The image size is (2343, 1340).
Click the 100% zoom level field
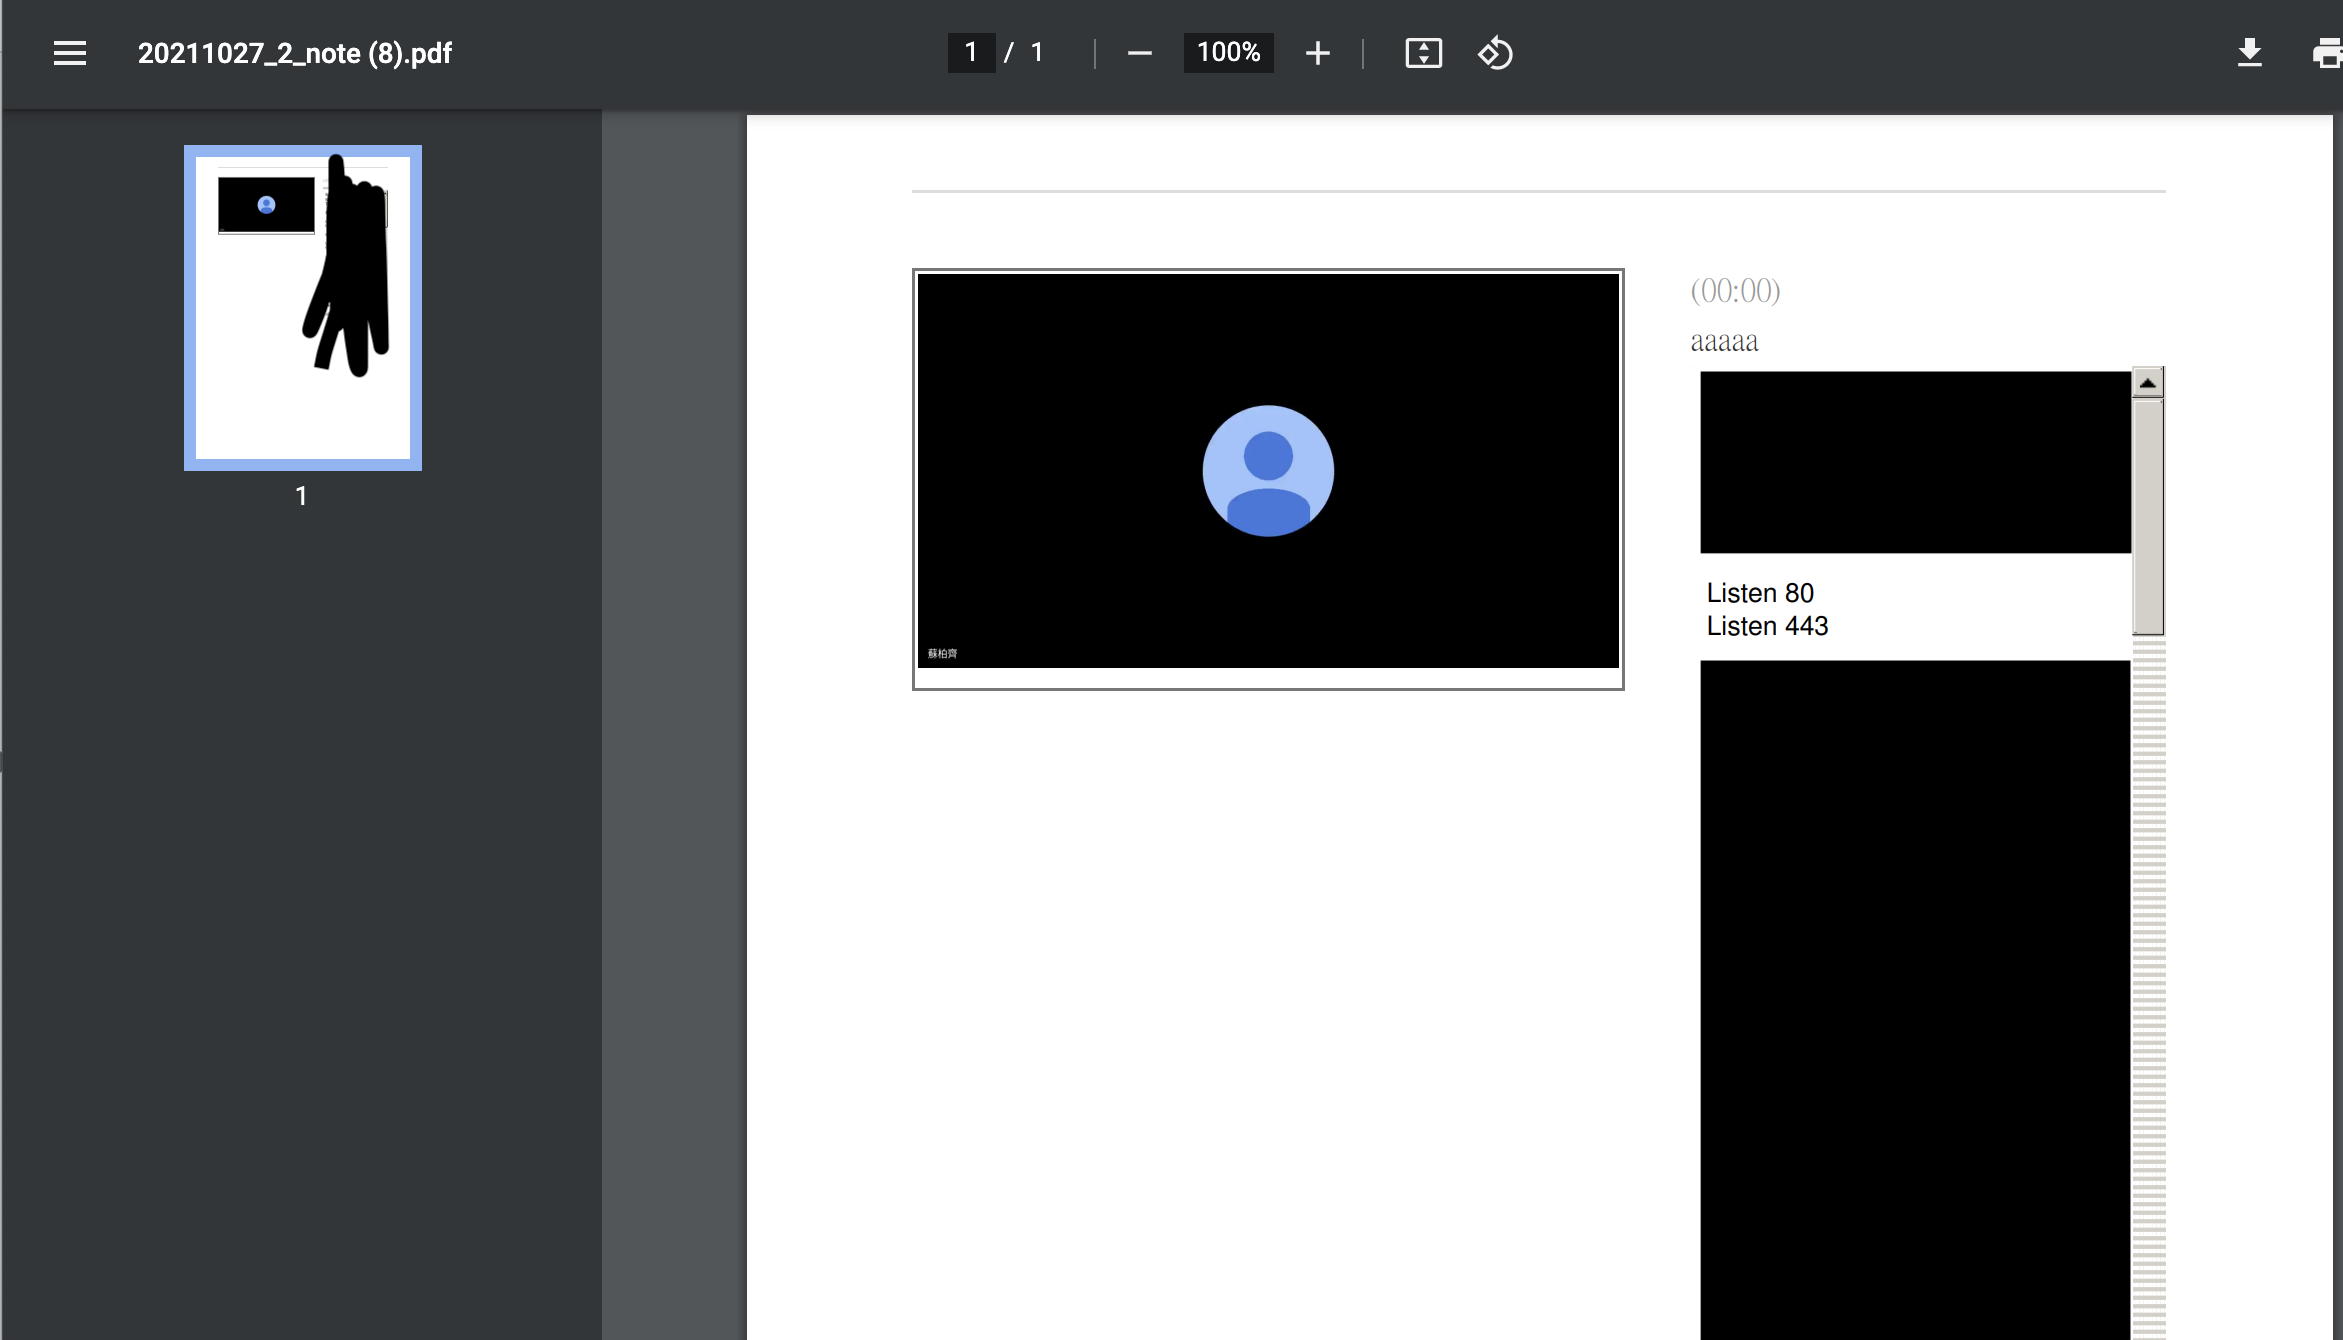[1229, 53]
